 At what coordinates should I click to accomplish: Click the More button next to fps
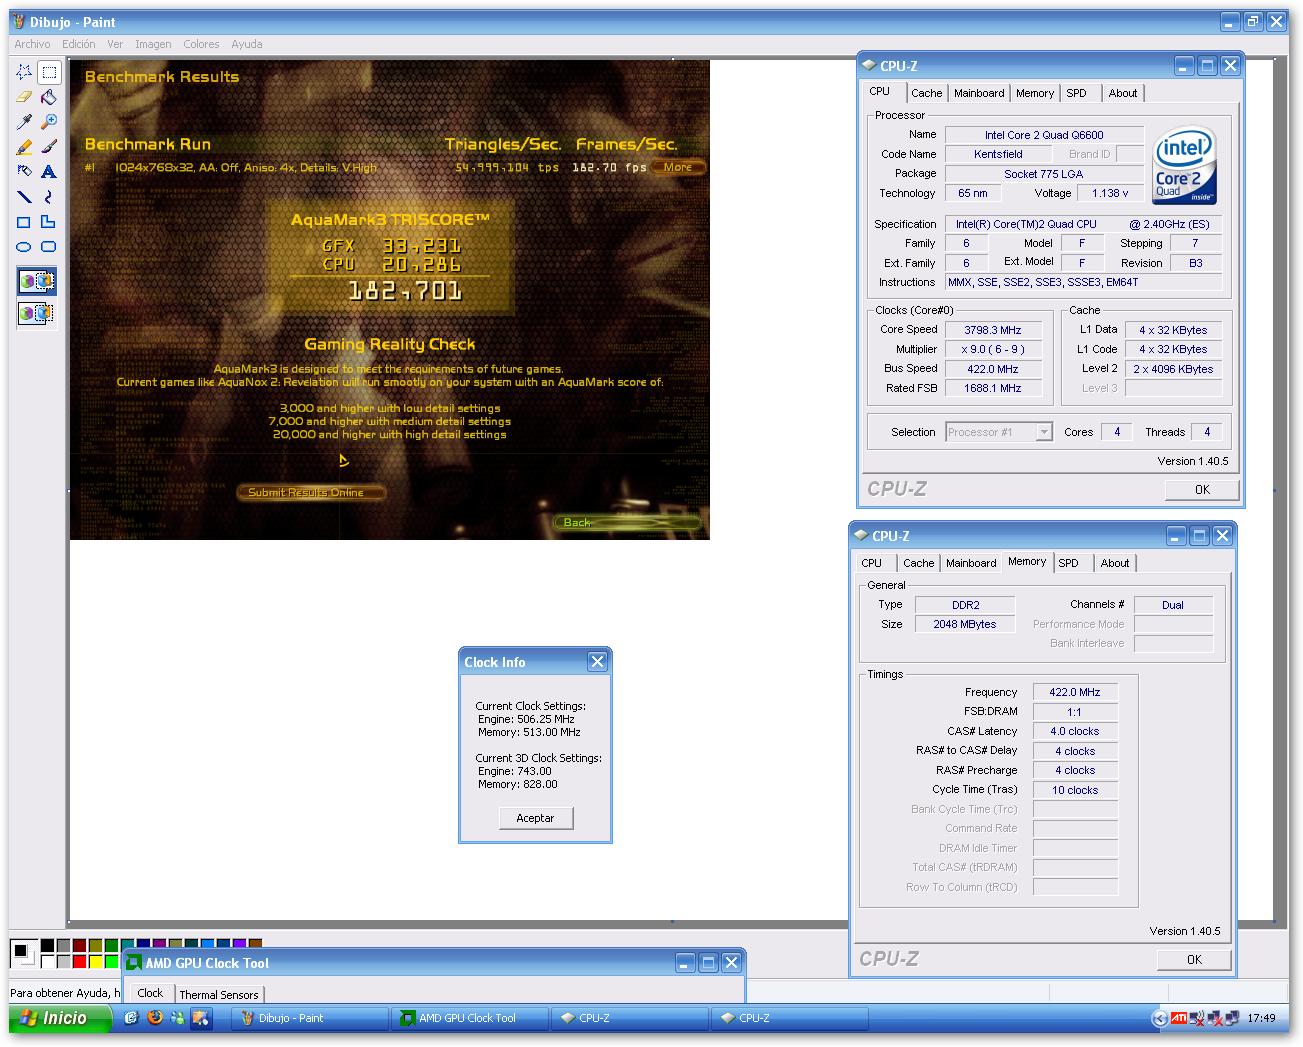[x=678, y=167]
